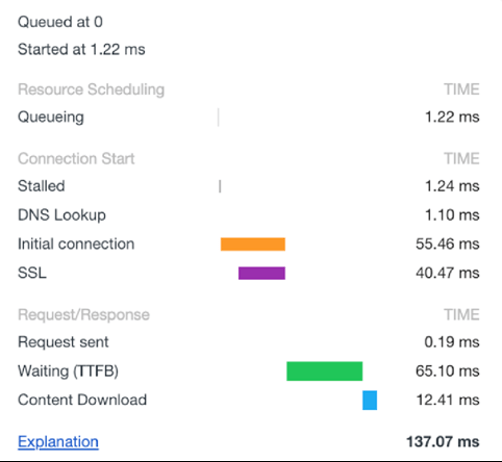Click the 40.47 ms SSL value

(x=447, y=273)
